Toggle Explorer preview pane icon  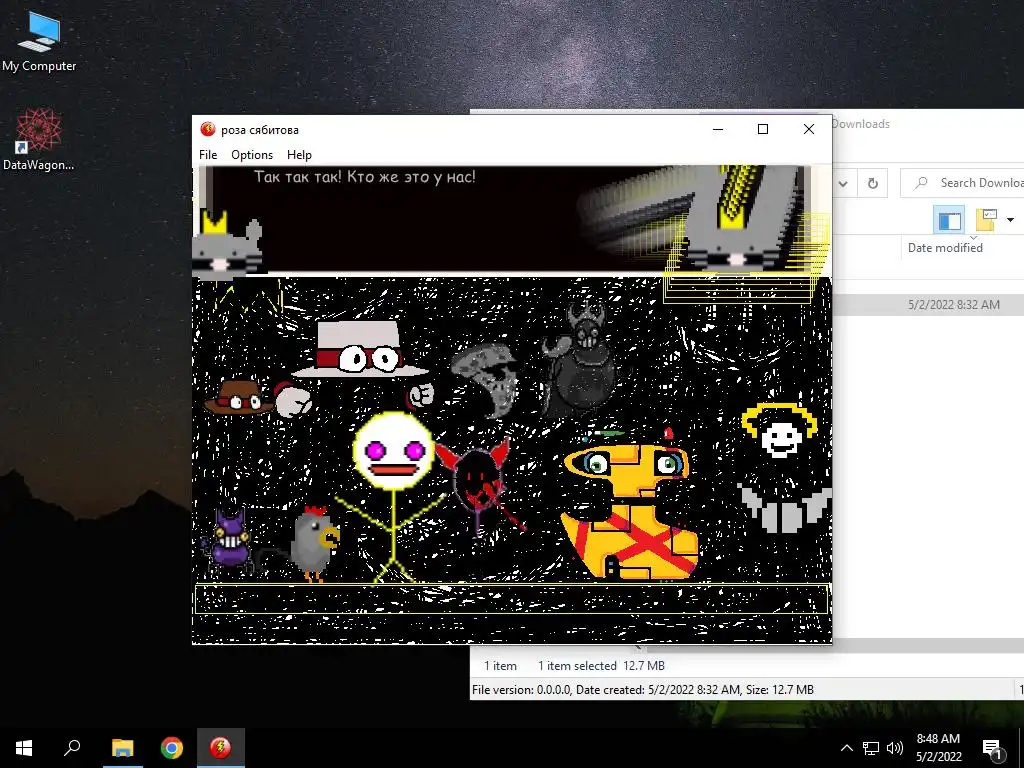coord(950,219)
